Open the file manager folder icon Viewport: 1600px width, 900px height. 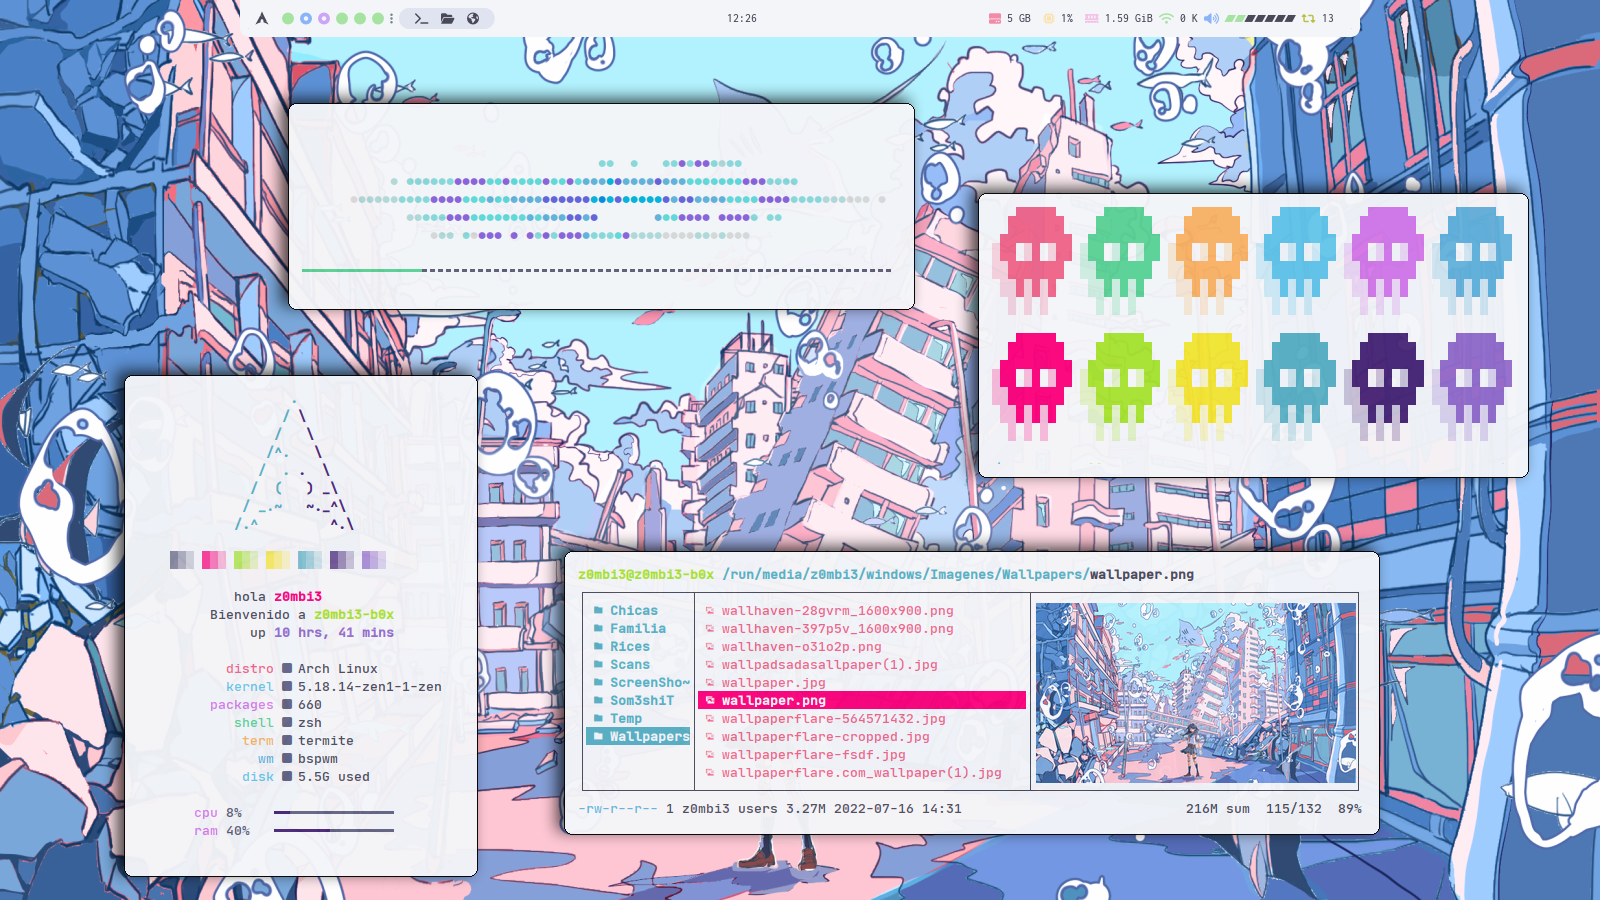point(447,18)
